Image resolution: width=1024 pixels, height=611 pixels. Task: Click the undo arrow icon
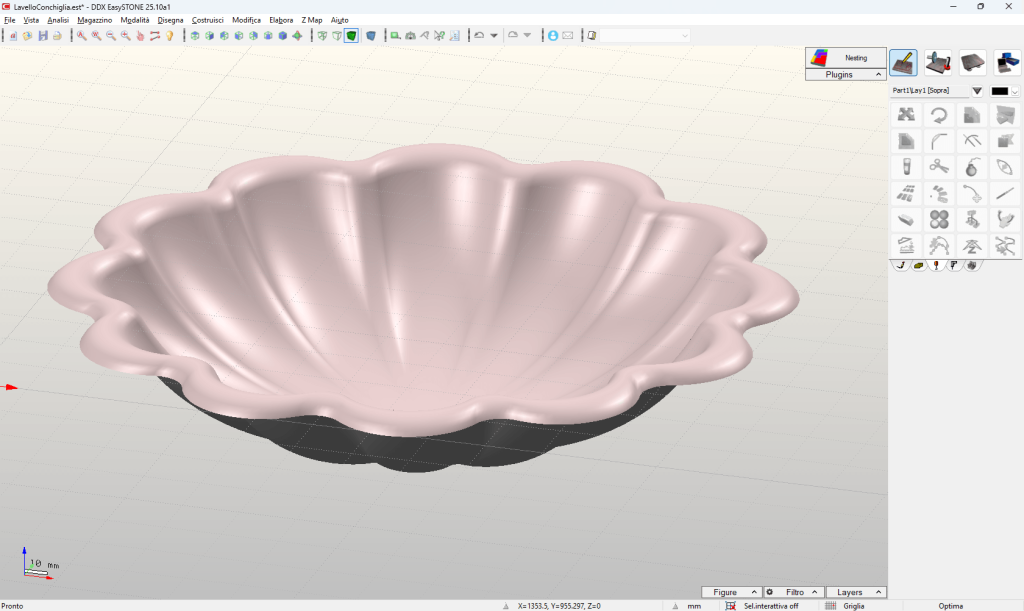[479, 36]
